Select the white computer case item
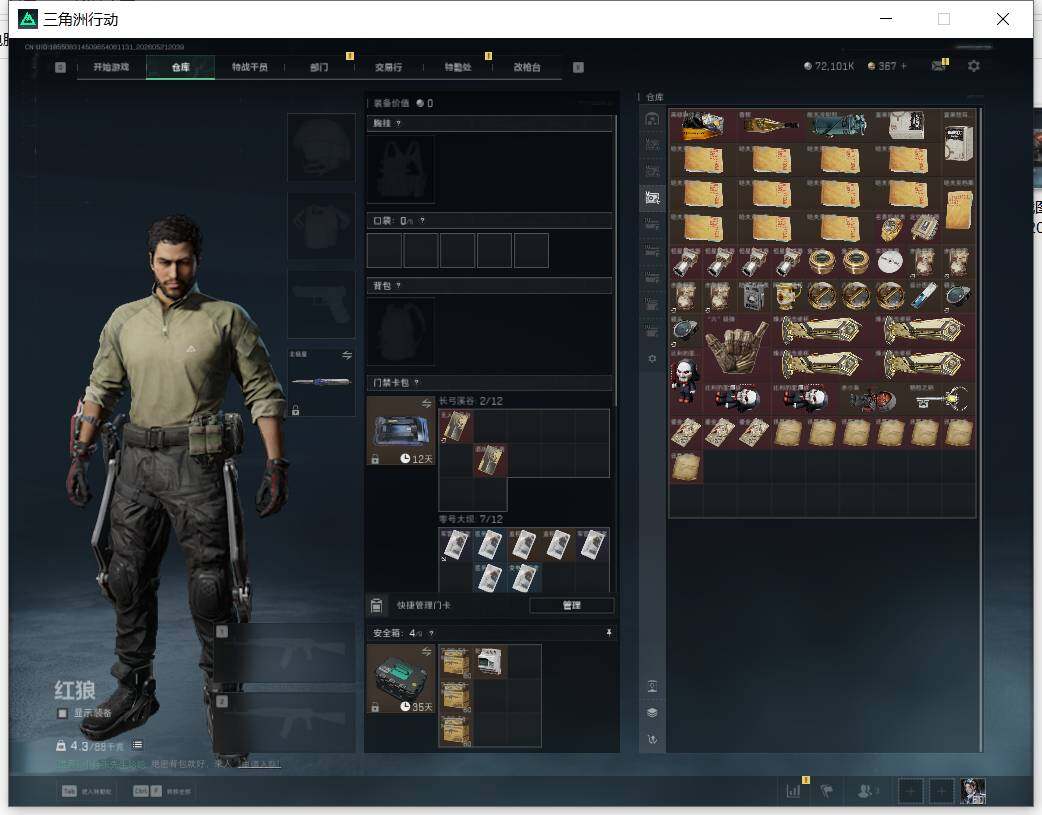Viewport: 1042px width, 815px height. (958, 142)
